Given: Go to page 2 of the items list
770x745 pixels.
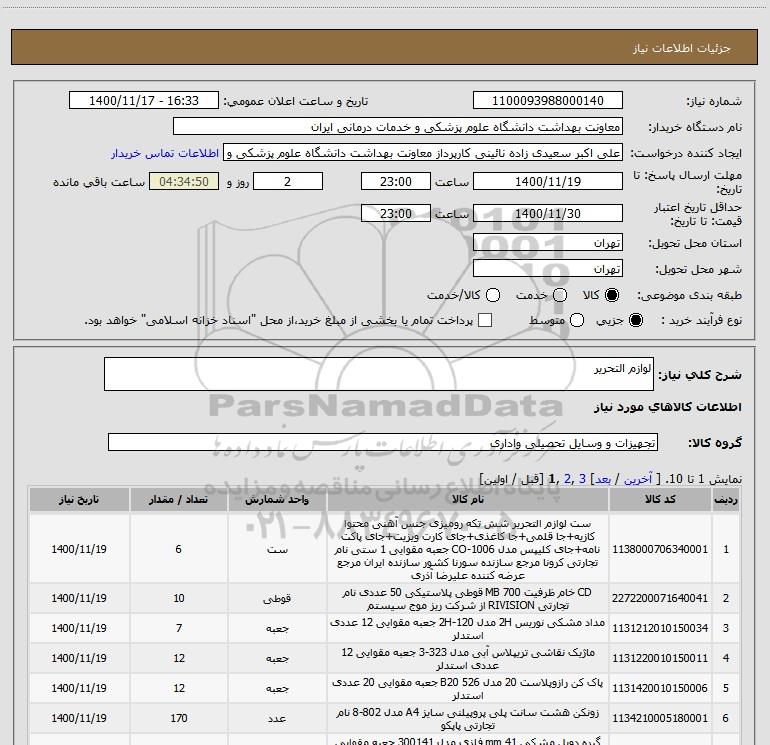Looking at the screenshot, I should click(x=568, y=479).
